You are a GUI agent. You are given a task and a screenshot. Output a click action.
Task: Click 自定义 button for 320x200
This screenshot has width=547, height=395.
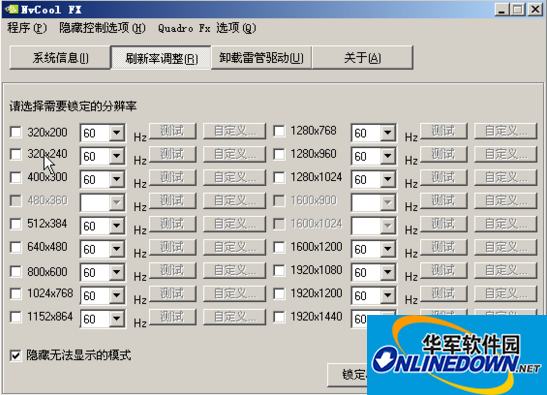pos(234,131)
